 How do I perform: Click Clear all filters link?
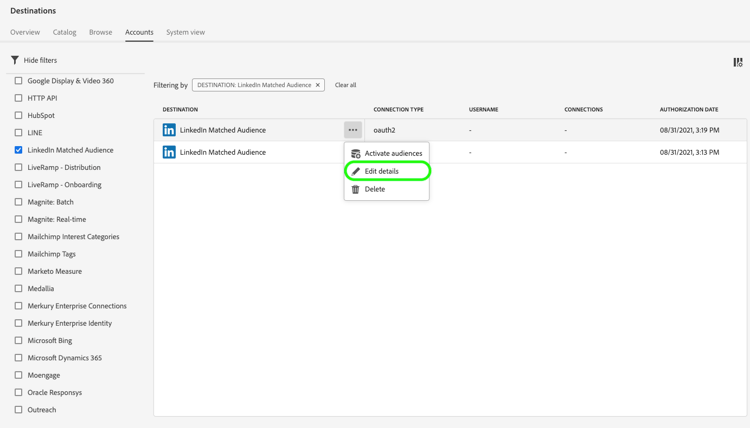pos(345,85)
